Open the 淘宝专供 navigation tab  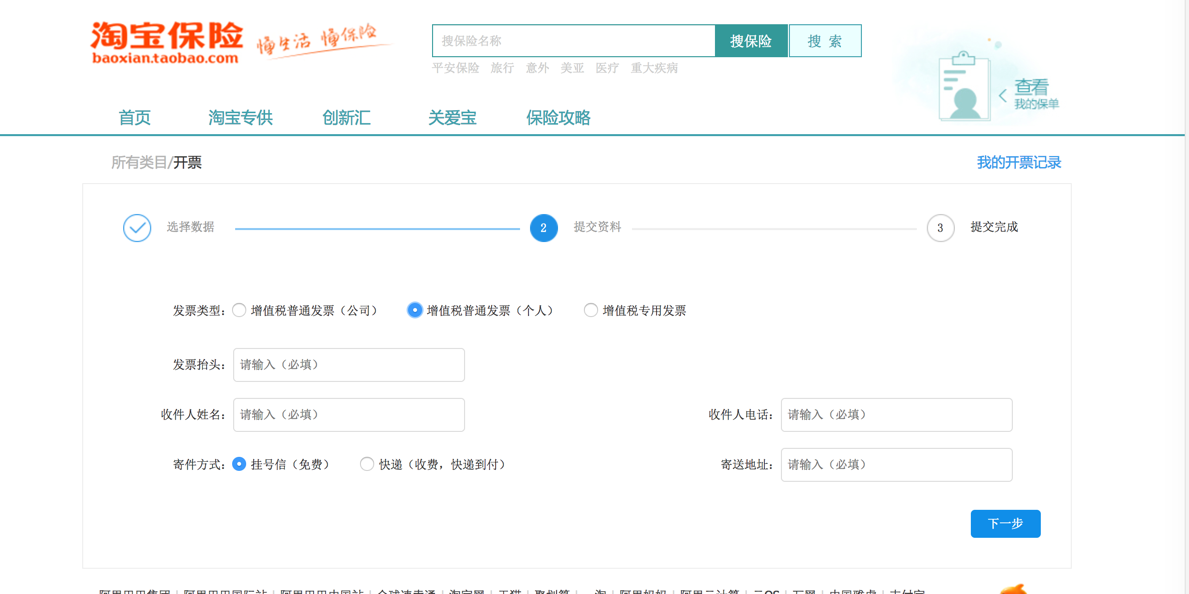240,118
